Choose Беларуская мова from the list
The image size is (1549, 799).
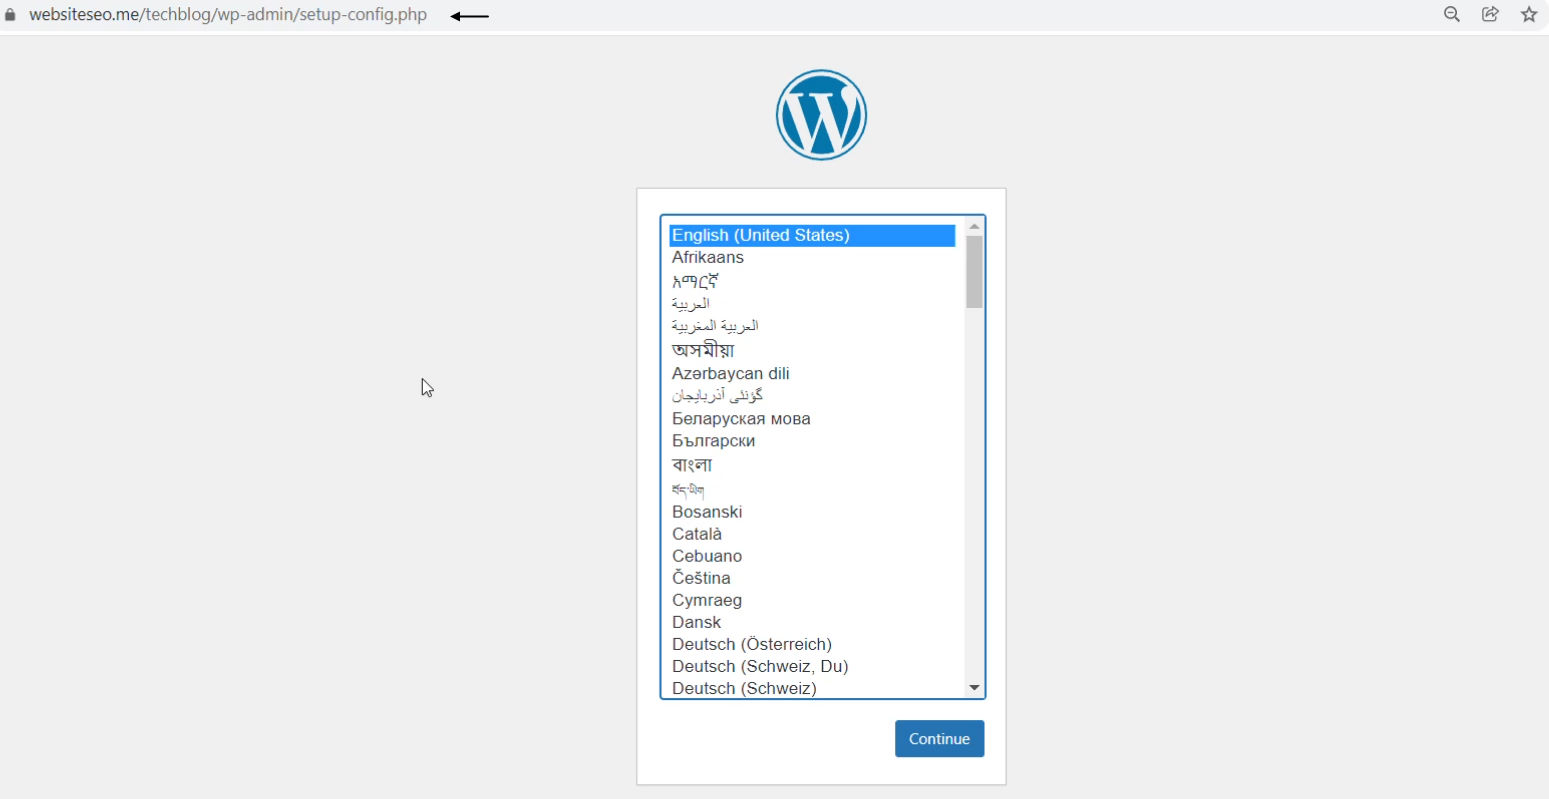coord(812,418)
